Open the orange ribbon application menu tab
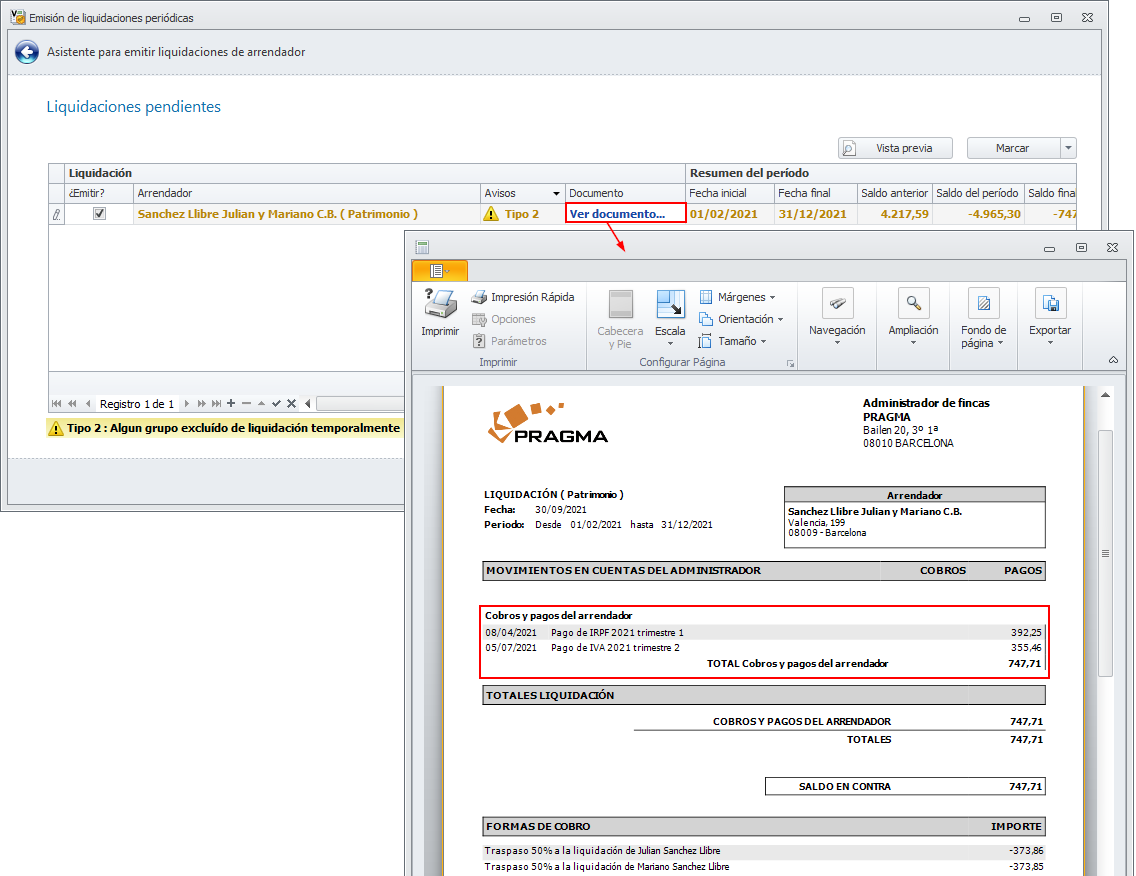Image resolution: width=1136 pixels, height=876 pixels. pyautogui.click(x=439, y=271)
